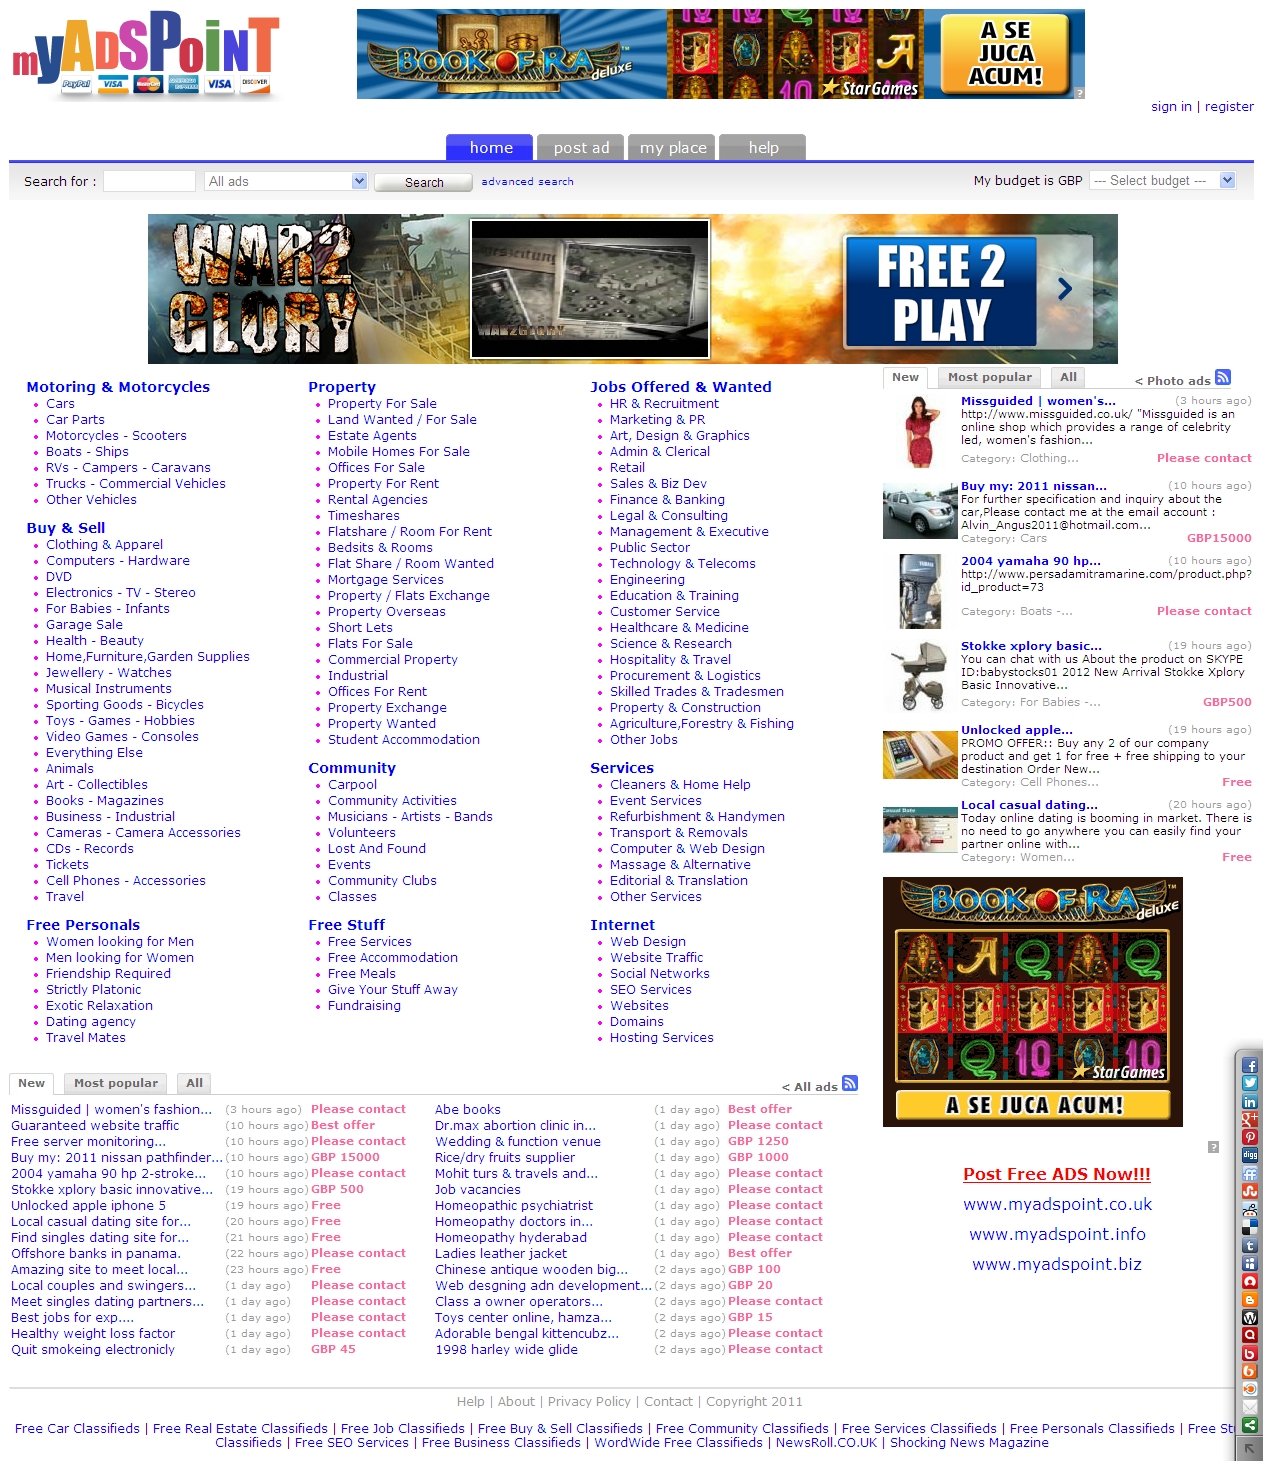Share page via Google+ sidebar icon

tap(1250, 1119)
